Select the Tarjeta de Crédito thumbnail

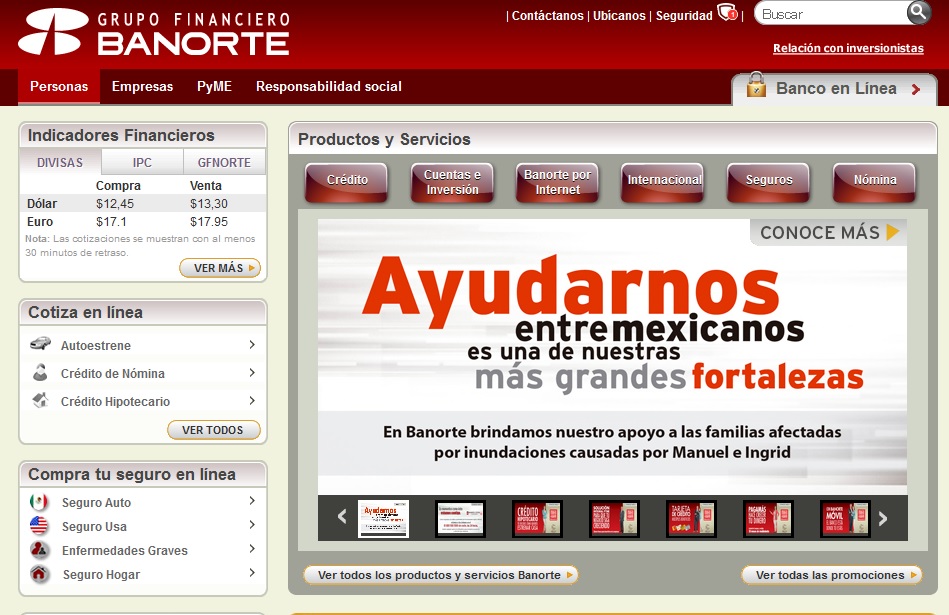(x=691, y=518)
